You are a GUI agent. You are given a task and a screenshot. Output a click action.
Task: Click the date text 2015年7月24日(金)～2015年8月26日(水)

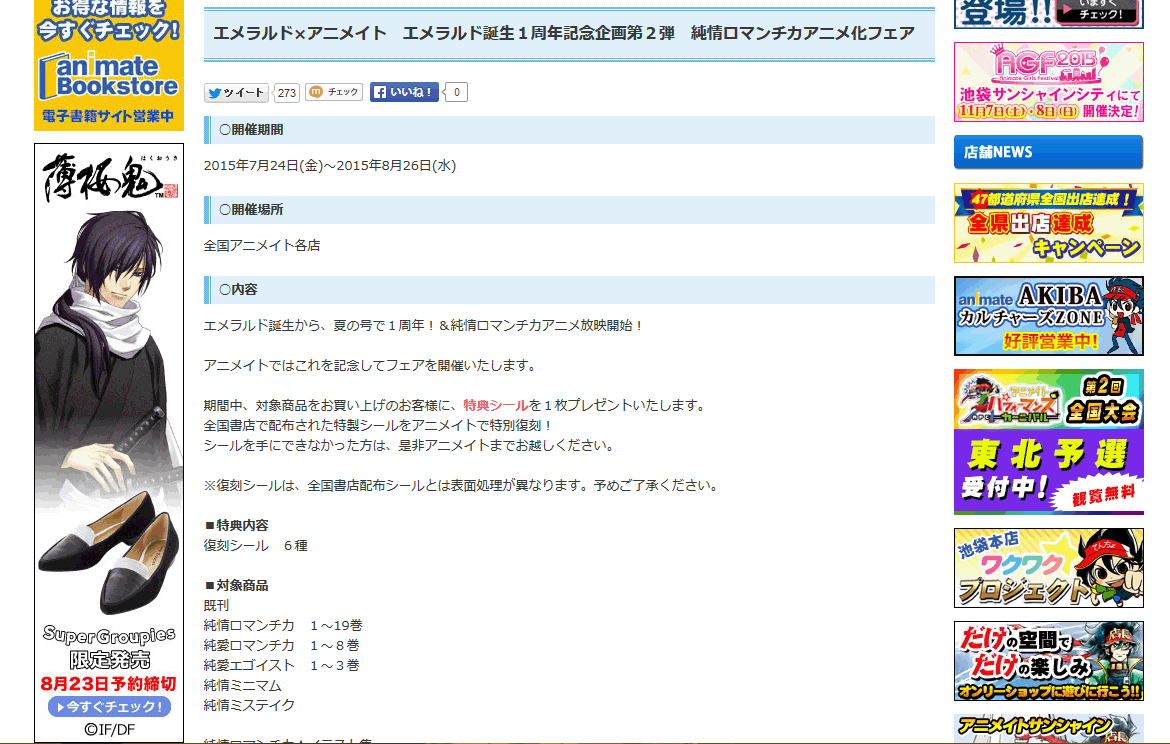(330, 166)
